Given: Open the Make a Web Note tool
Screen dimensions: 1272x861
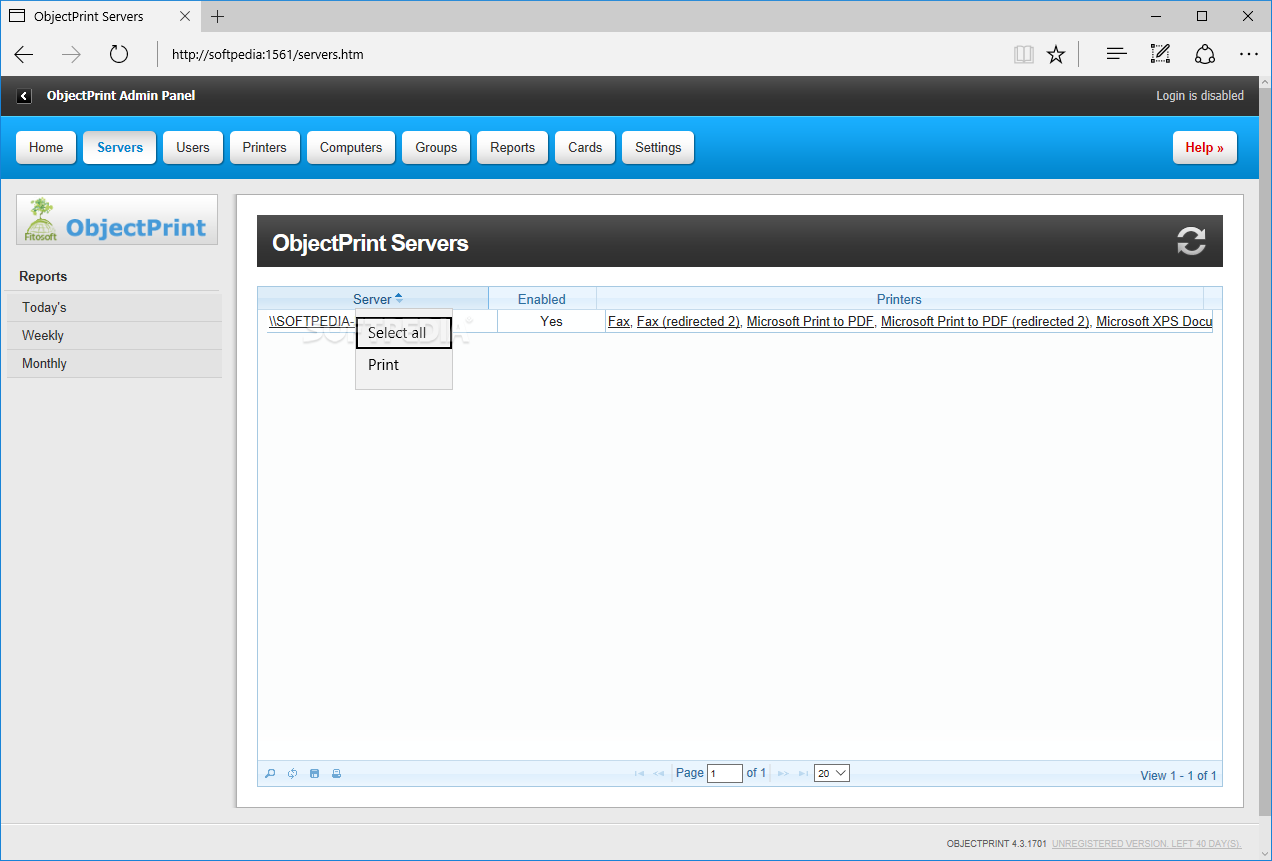Looking at the screenshot, I should coord(1160,54).
